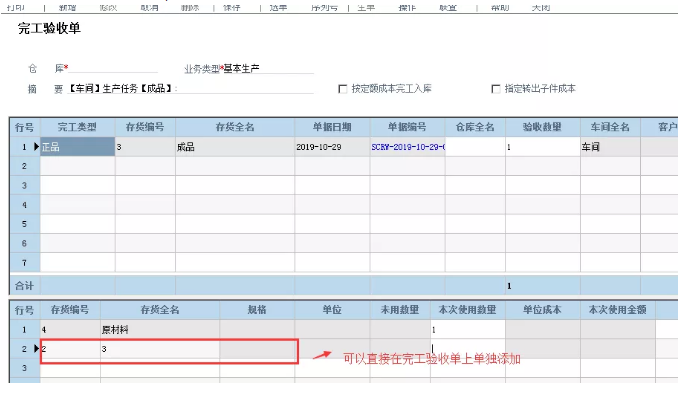Select the 合计 total row label
Screen dimensions: 694x403
(x=25, y=286)
